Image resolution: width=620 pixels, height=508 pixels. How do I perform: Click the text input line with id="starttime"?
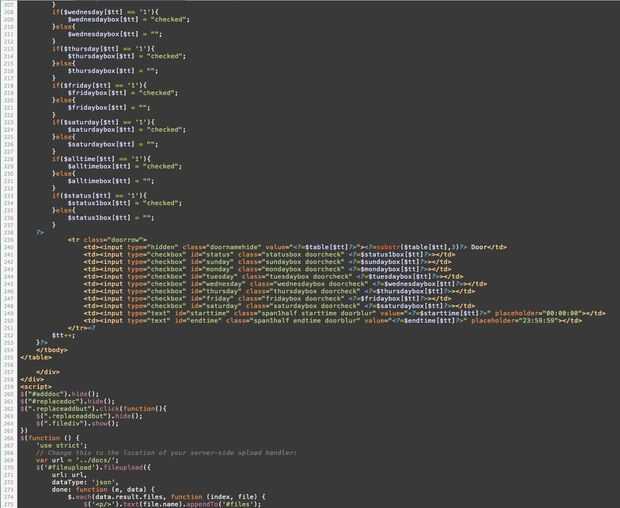tap(344, 313)
